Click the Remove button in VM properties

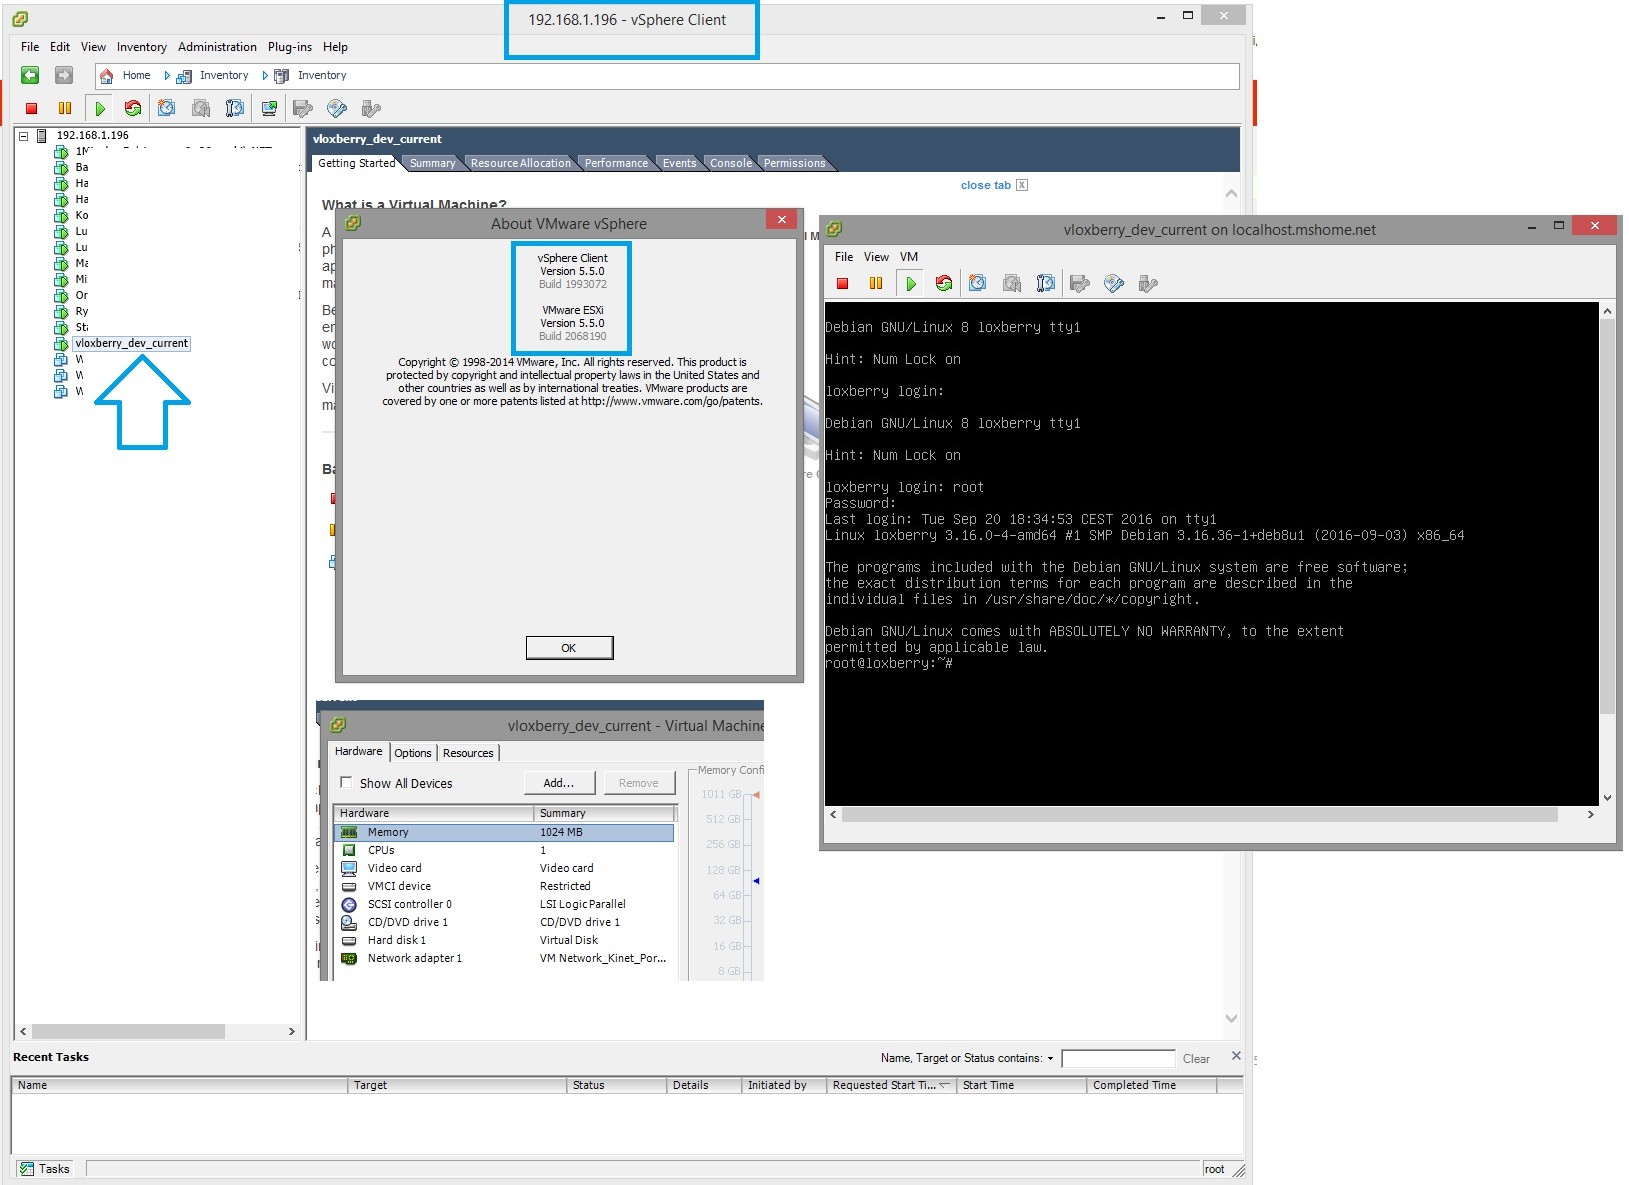coord(638,783)
